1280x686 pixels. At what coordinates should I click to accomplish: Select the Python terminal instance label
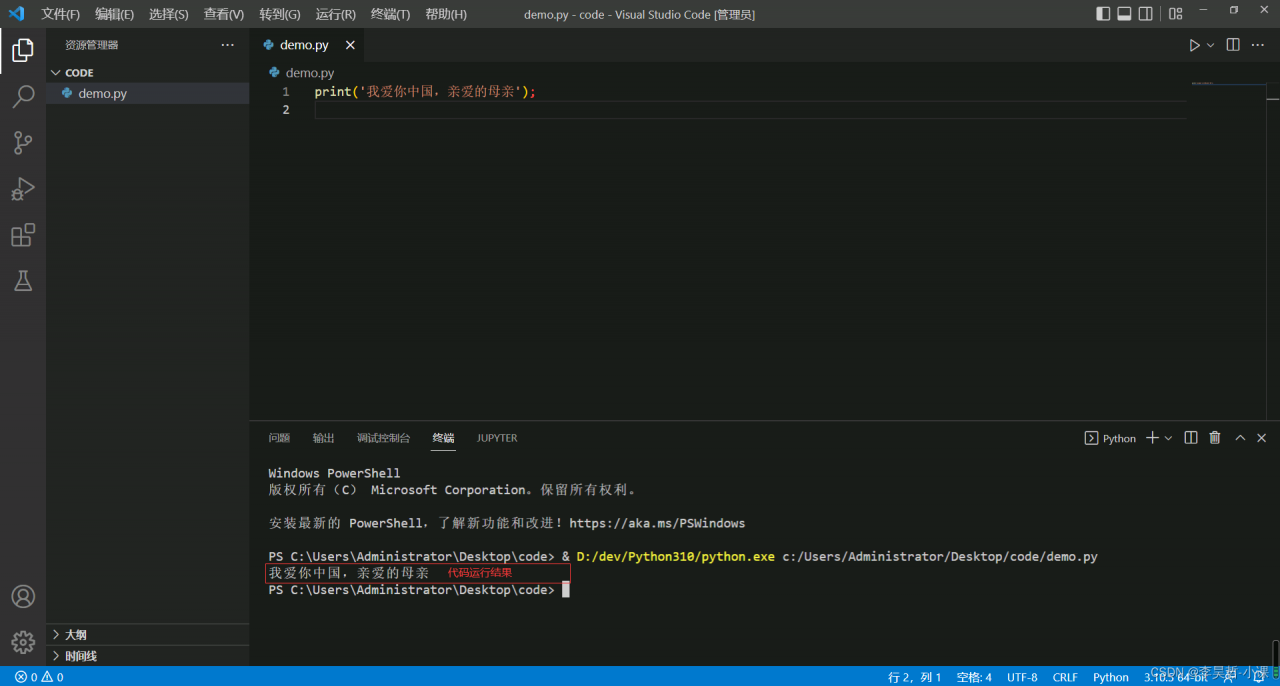pos(1111,438)
